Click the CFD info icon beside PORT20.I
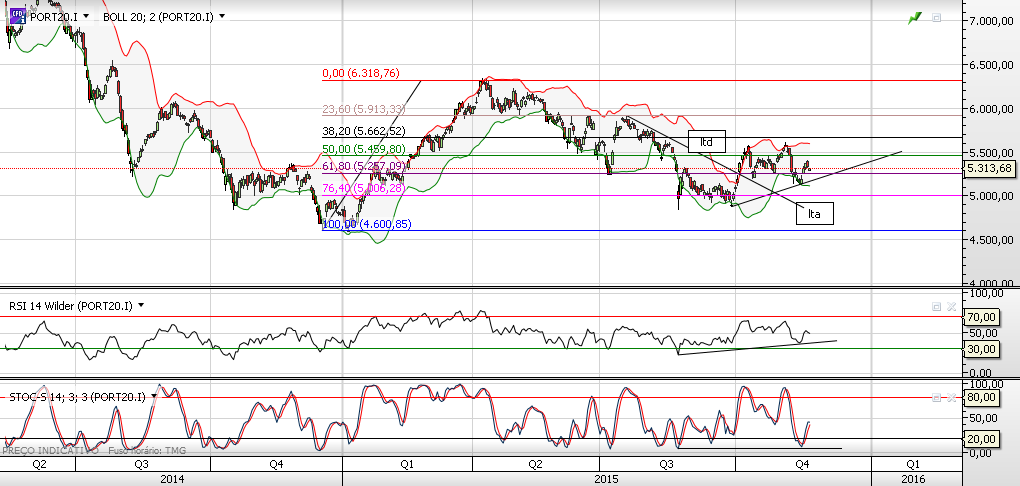 coord(16,17)
